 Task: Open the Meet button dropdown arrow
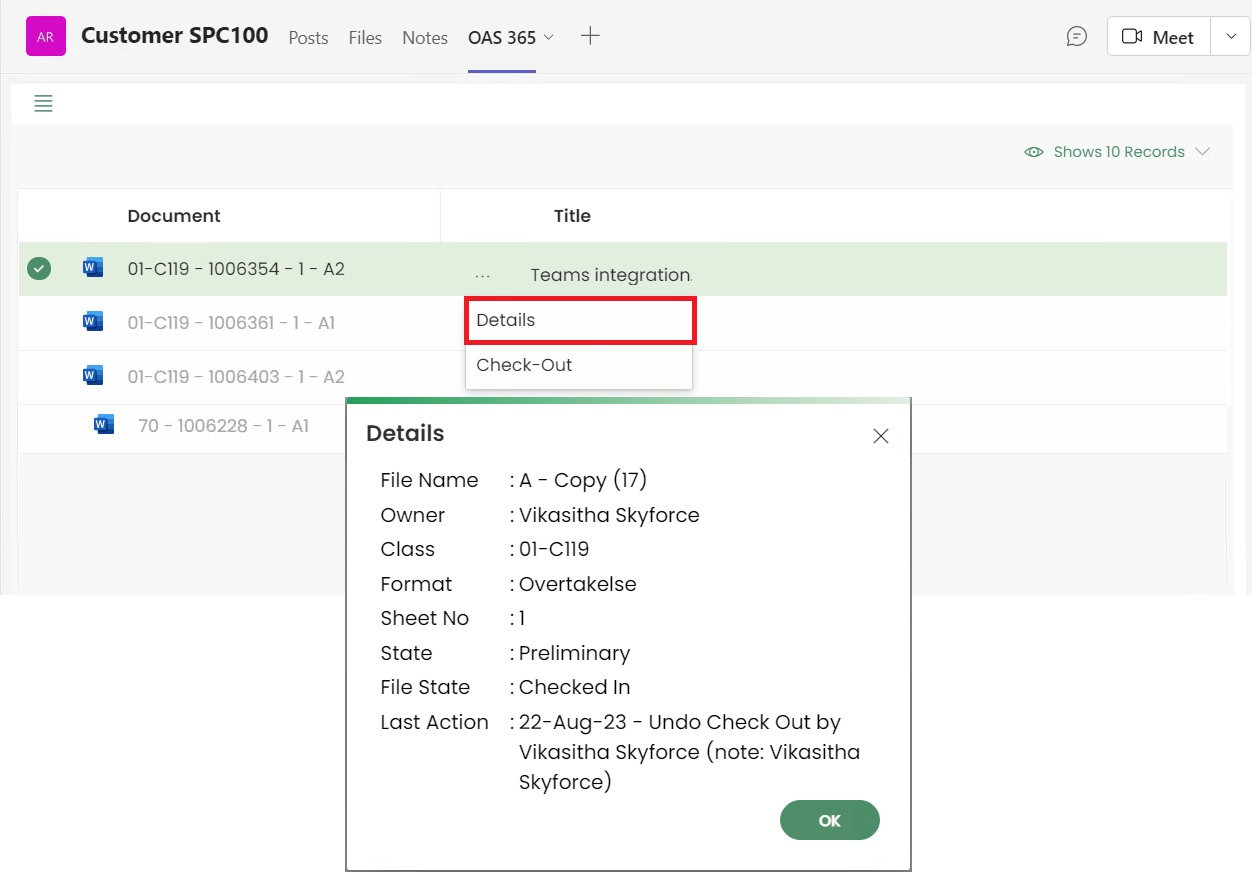click(1230, 37)
